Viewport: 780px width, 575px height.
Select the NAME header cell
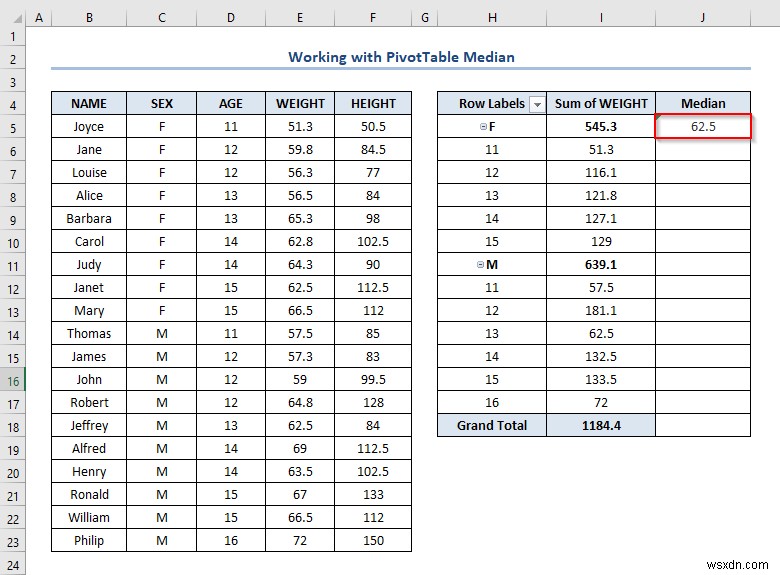pyautogui.click(x=89, y=103)
